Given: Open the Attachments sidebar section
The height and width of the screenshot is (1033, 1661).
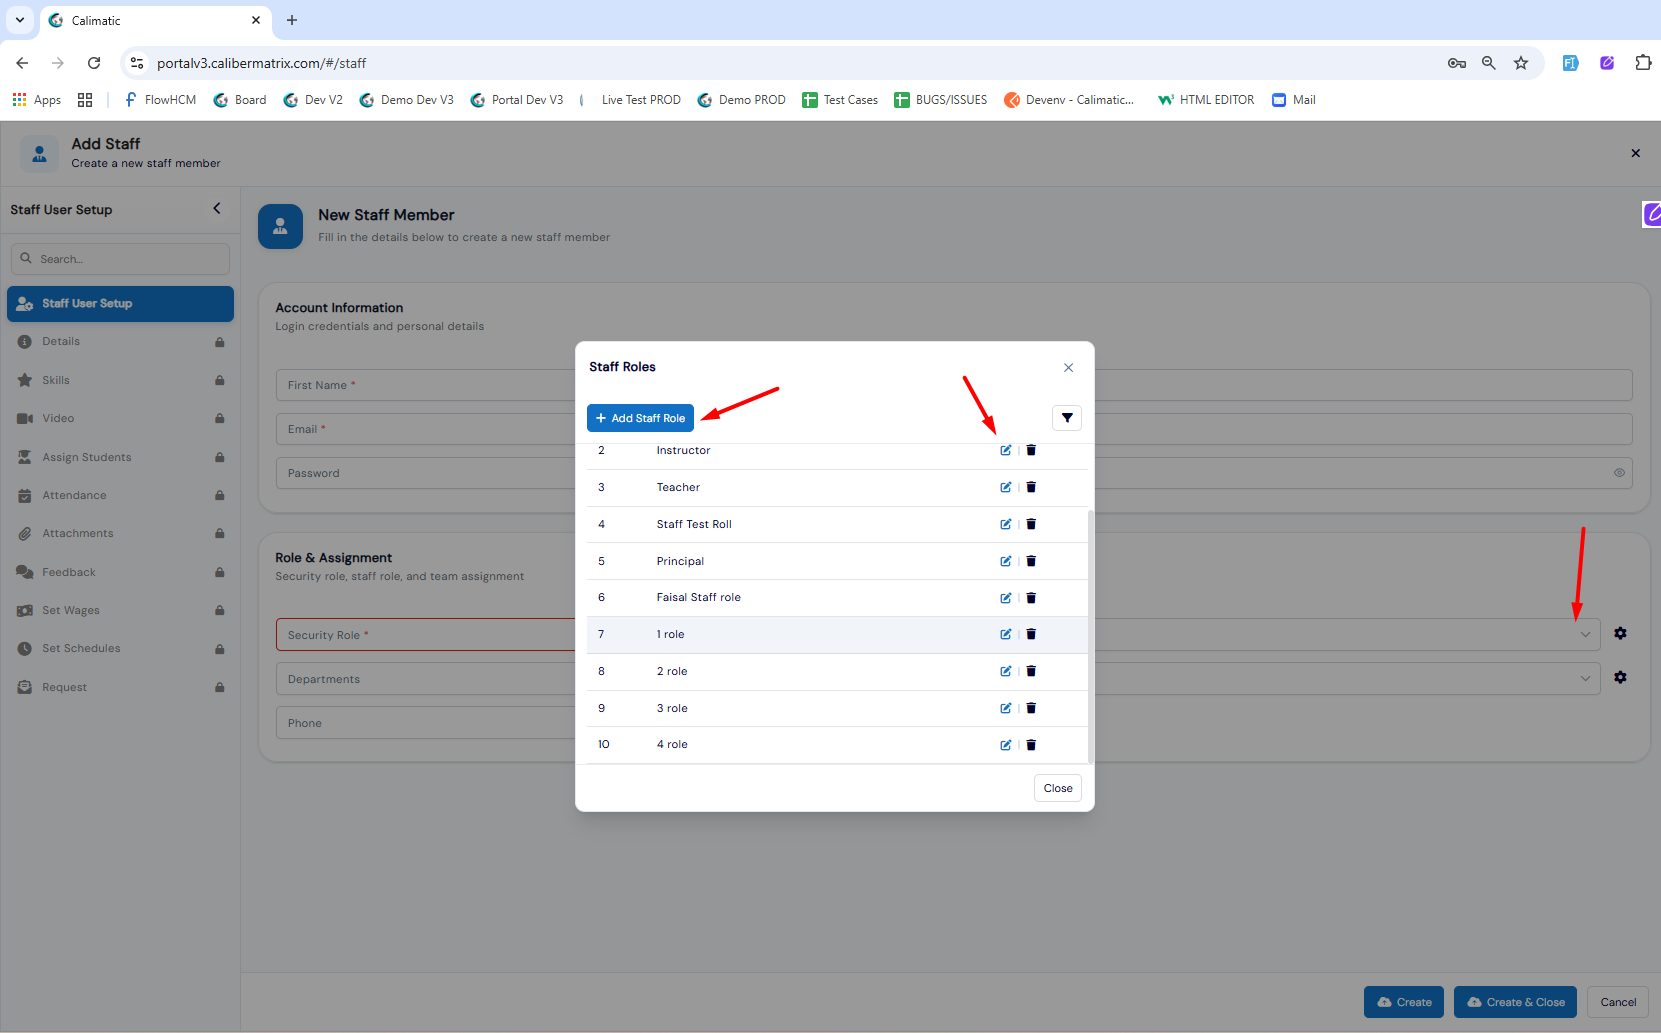Looking at the screenshot, I should [120, 533].
